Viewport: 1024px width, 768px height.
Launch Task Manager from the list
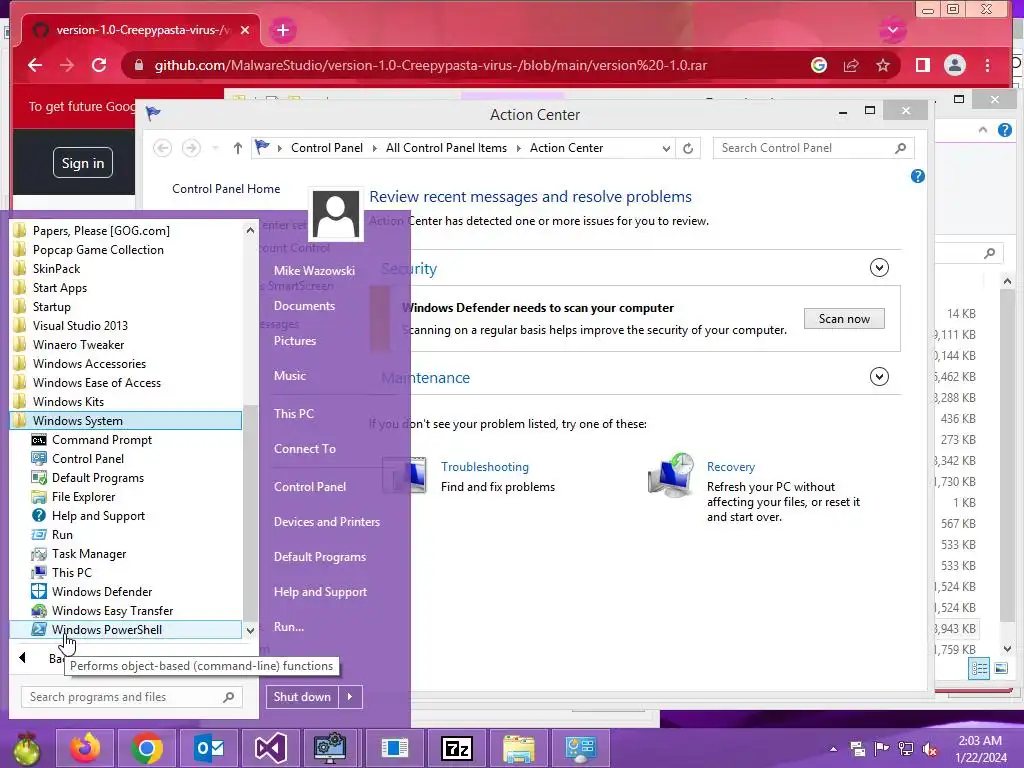(x=126, y=553)
